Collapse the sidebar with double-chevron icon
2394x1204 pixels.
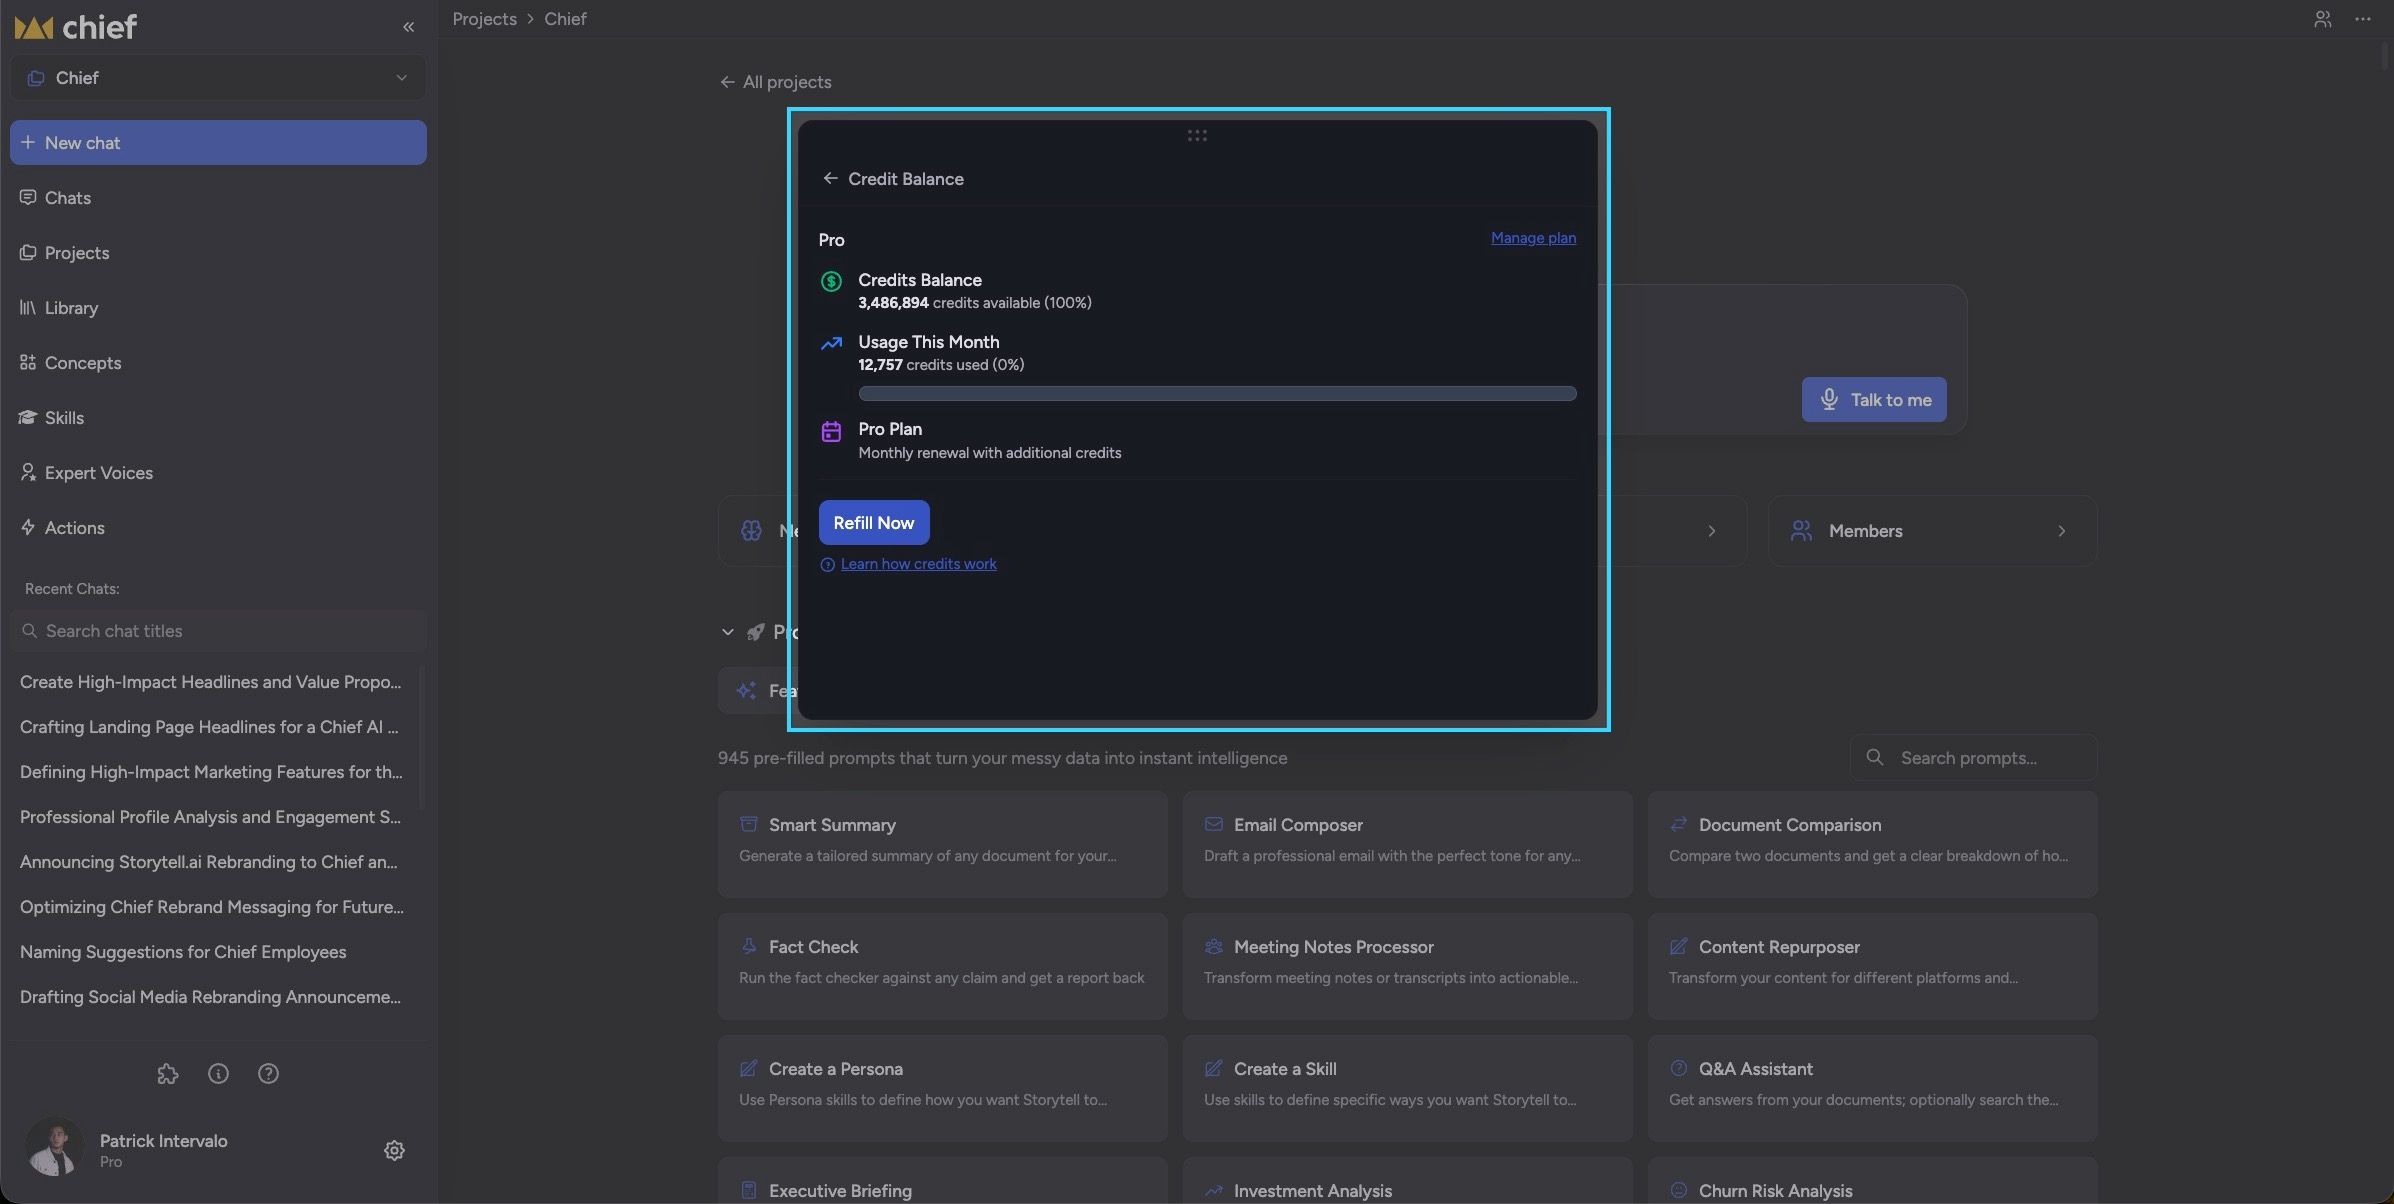tap(408, 27)
